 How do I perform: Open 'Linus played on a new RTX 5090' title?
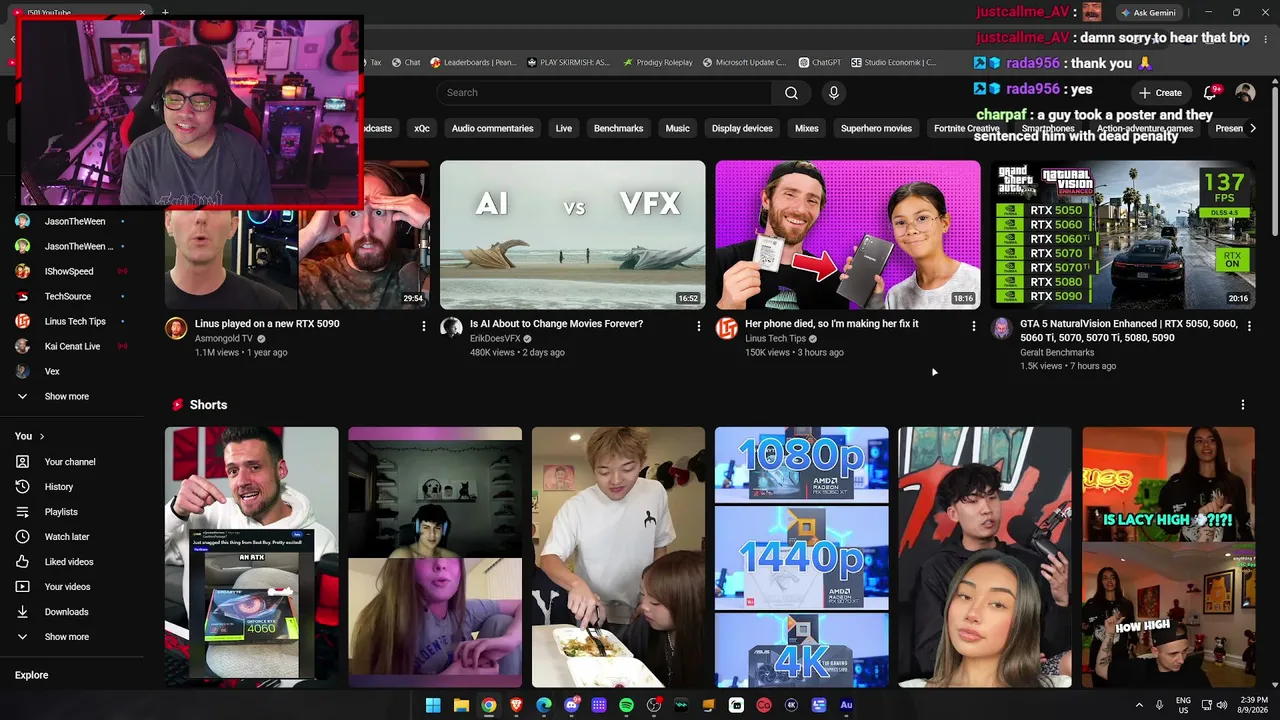[267, 324]
